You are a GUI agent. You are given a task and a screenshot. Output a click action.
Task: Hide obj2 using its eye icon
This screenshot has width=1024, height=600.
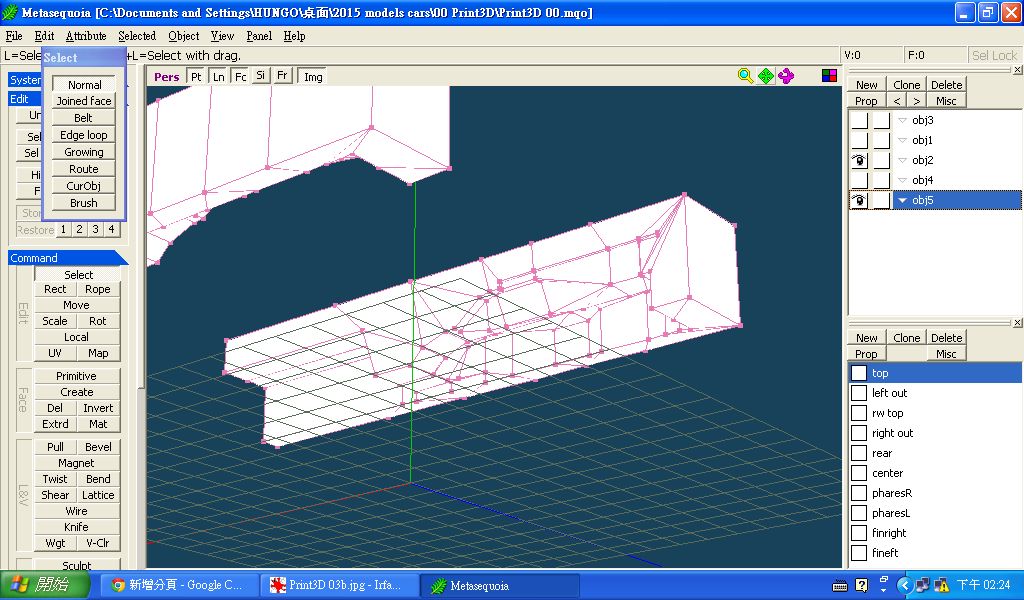click(x=858, y=160)
